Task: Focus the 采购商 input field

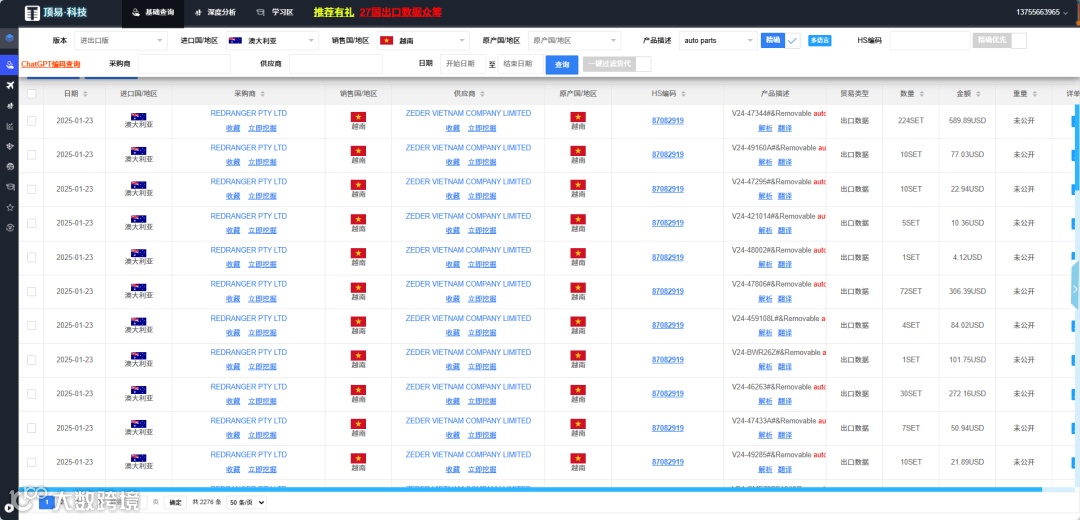Action: 184,64
